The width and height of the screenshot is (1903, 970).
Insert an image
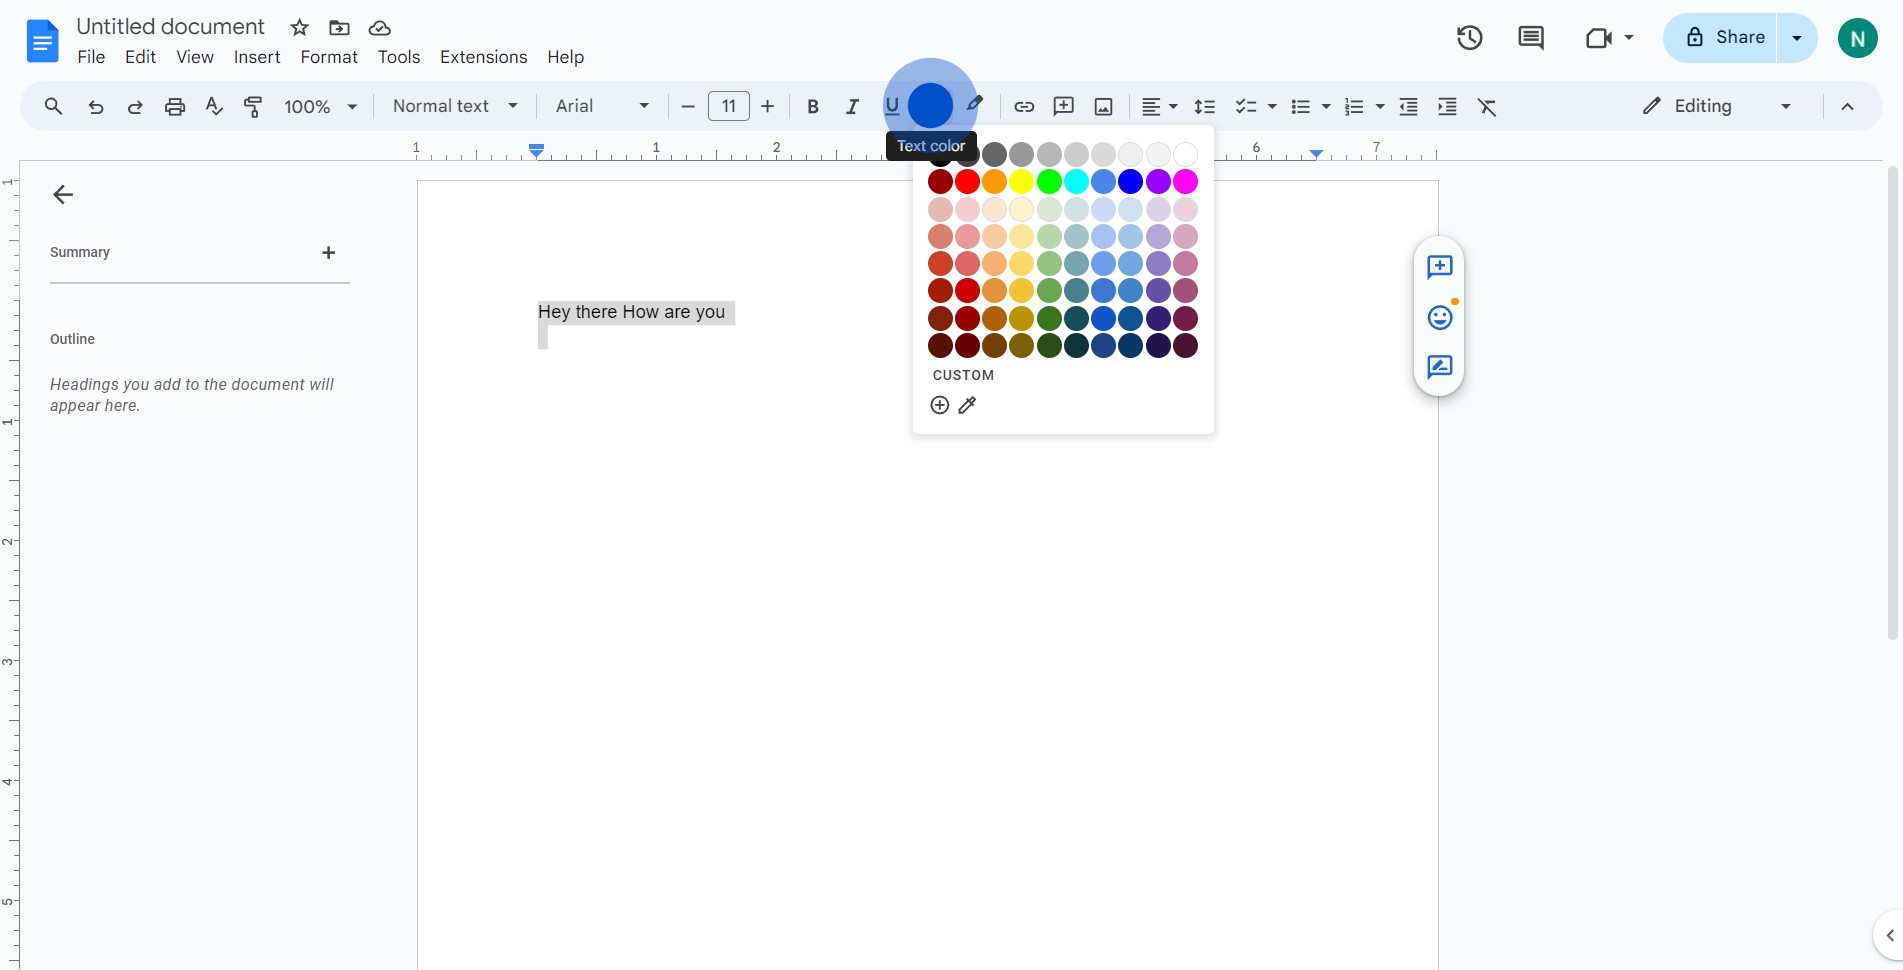point(1103,106)
